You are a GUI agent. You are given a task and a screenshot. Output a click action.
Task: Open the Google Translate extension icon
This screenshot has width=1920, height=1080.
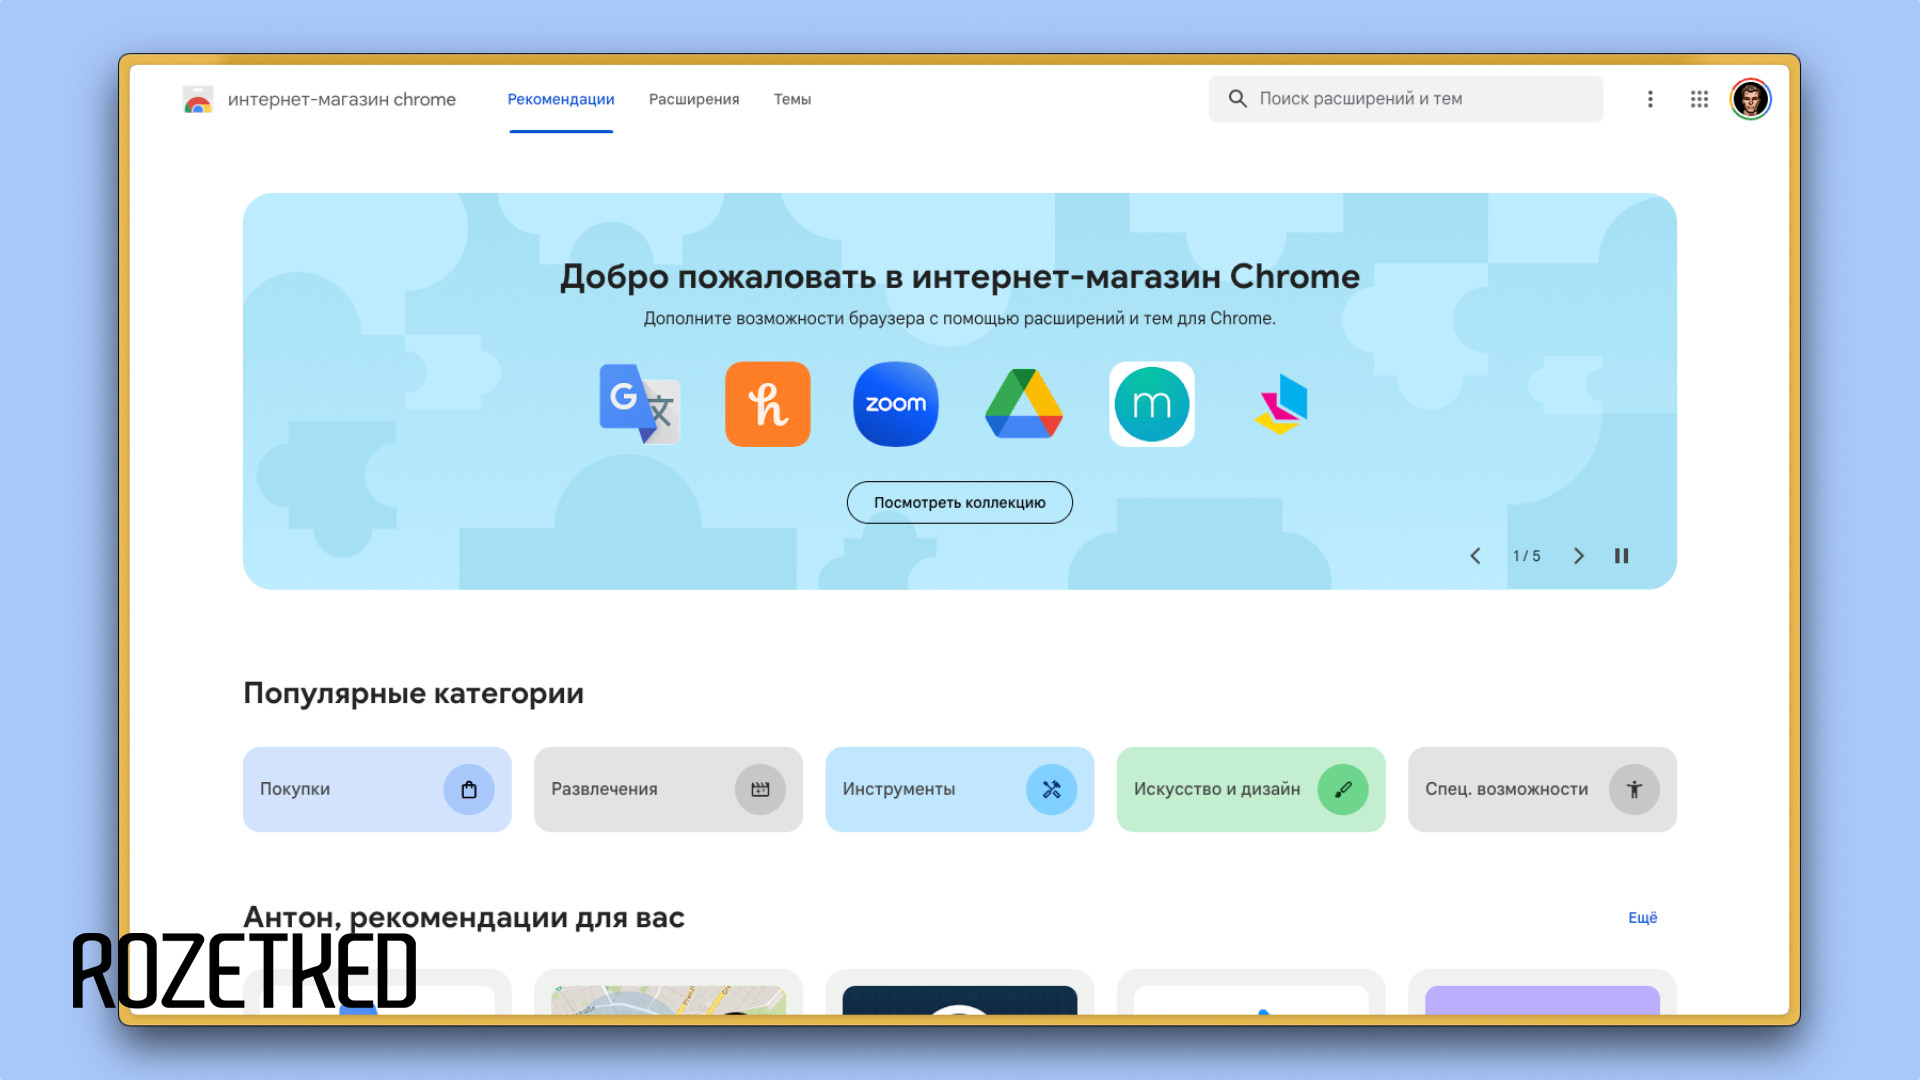[639, 404]
